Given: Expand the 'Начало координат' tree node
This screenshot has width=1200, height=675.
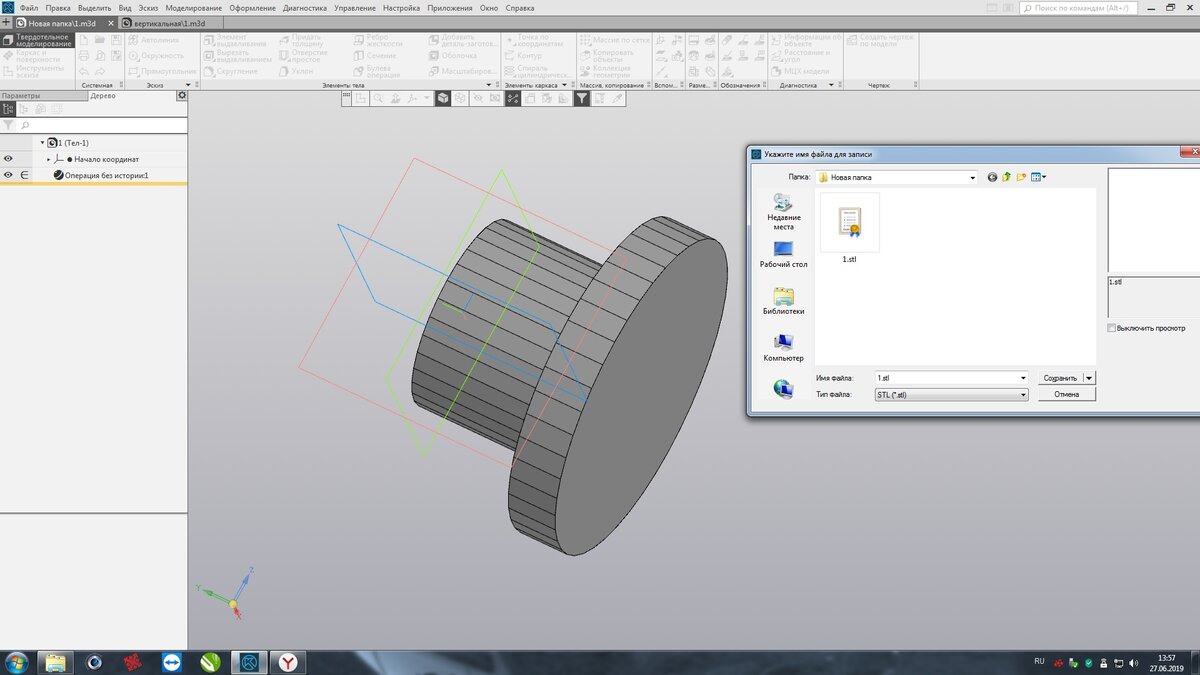Looking at the screenshot, I should [48, 159].
